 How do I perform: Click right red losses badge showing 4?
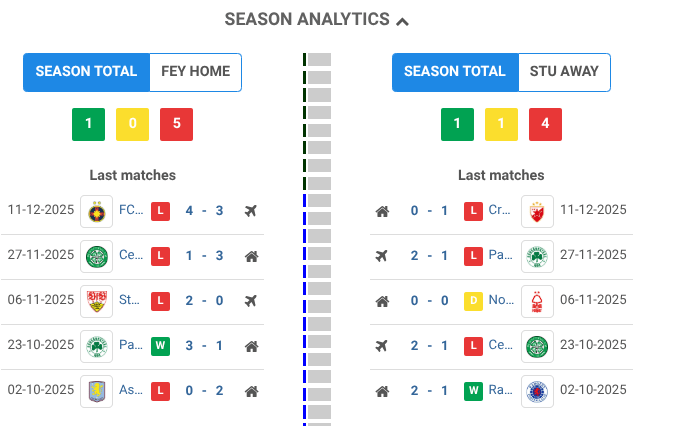click(545, 125)
